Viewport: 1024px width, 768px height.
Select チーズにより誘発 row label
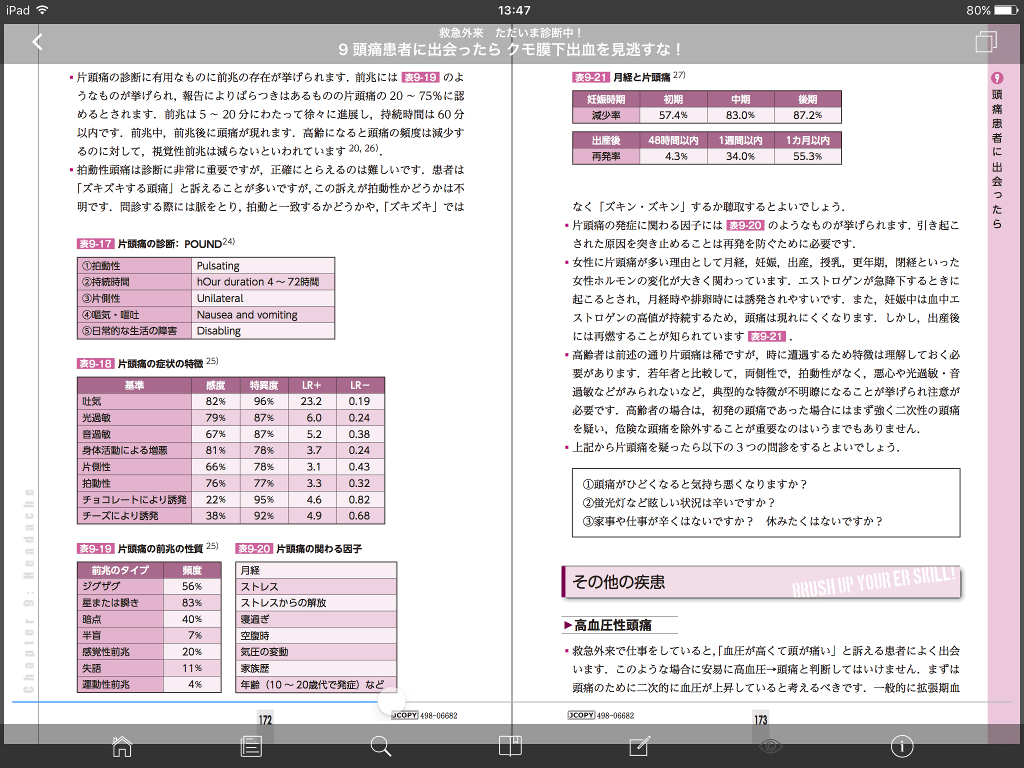click(134, 516)
